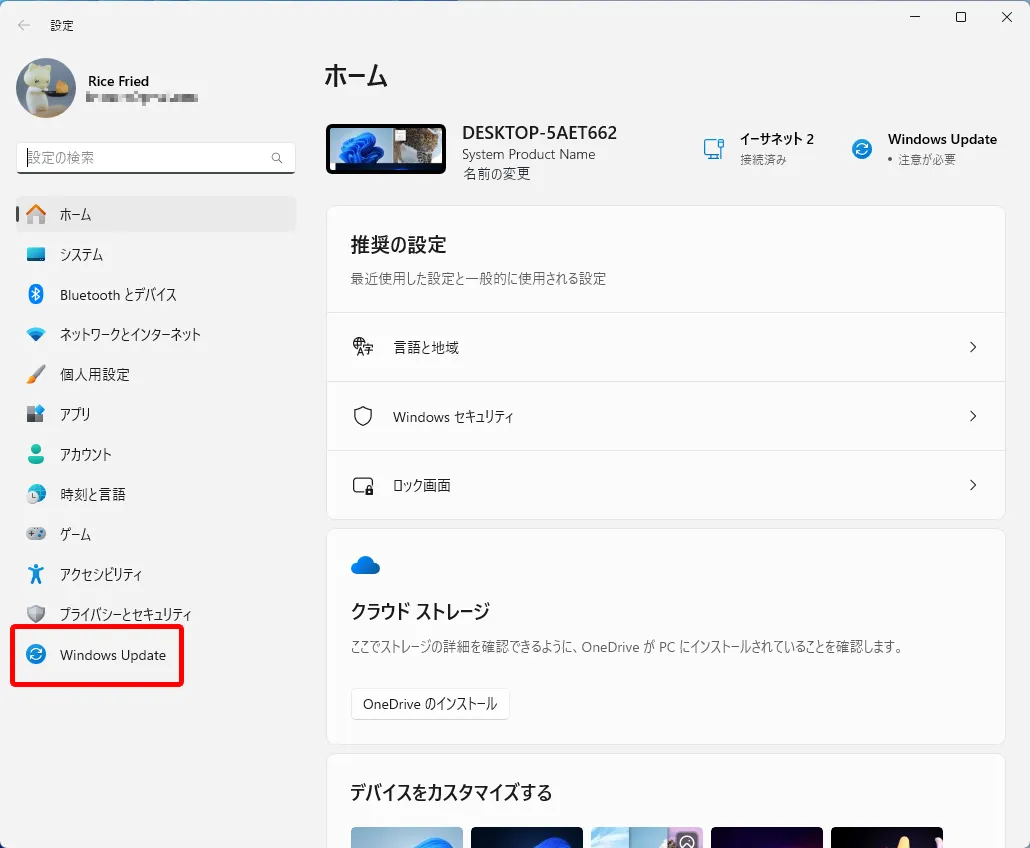Open Windows Update status in header
Image resolution: width=1030 pixels, height=848 pixels.
click(925, 148)
